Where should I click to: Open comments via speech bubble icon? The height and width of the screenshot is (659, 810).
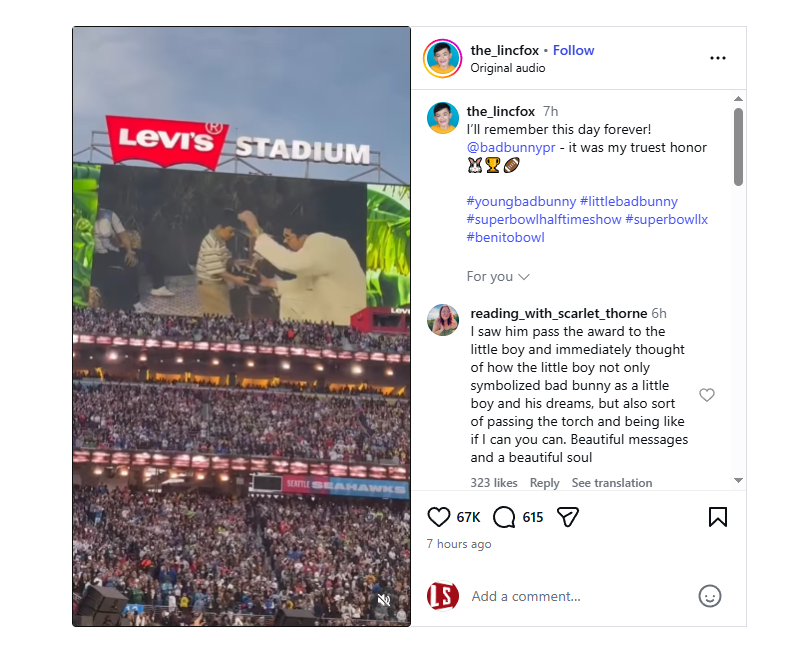coord(505,516)
